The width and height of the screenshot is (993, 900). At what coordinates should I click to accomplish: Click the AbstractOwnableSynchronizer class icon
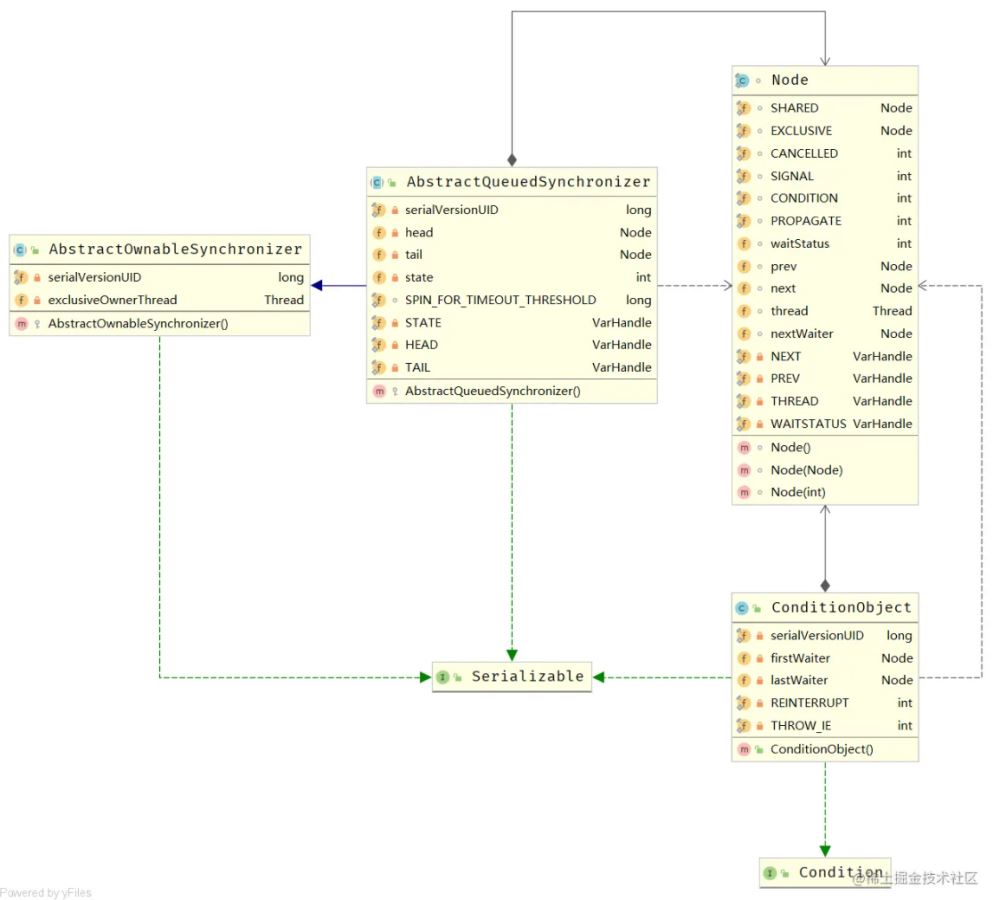click(x=20, y=249)
